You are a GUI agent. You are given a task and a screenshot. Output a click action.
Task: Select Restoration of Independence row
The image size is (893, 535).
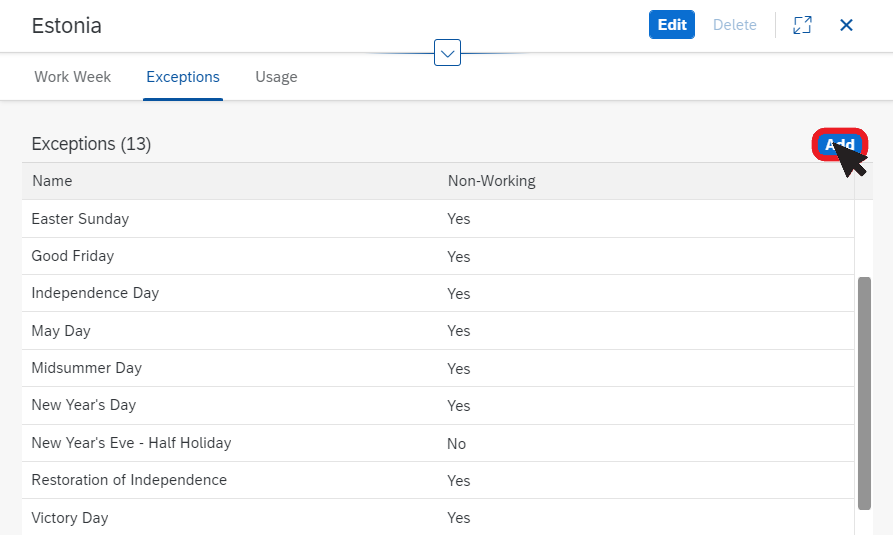pos(438,480)
